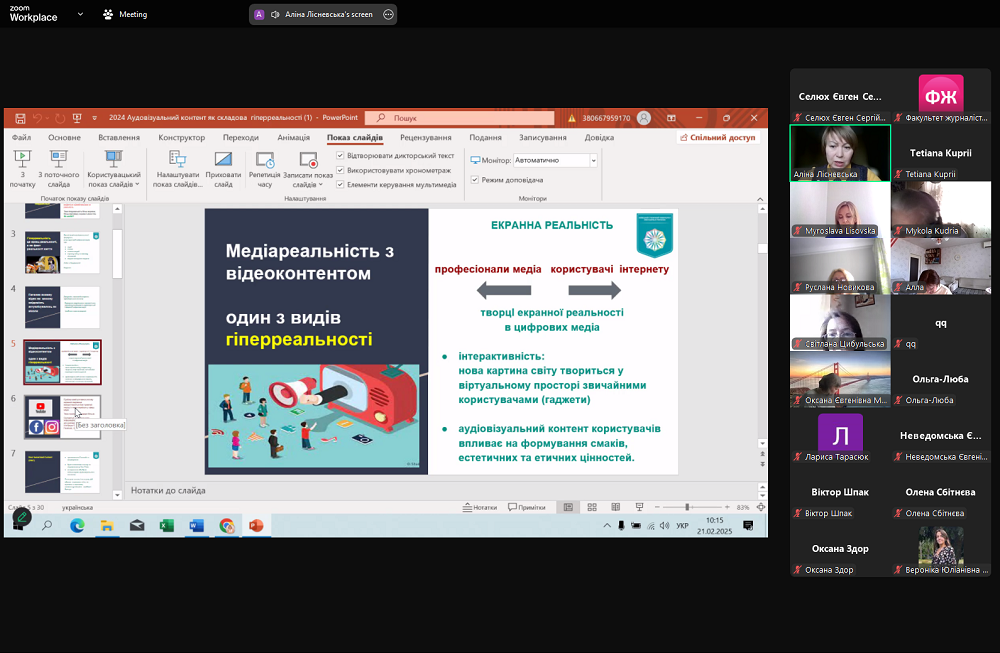Screen dimensions: 1000x653
Task: Uncheck 'Використовувати хронометраж' option
Action: (x=341, y=170)
